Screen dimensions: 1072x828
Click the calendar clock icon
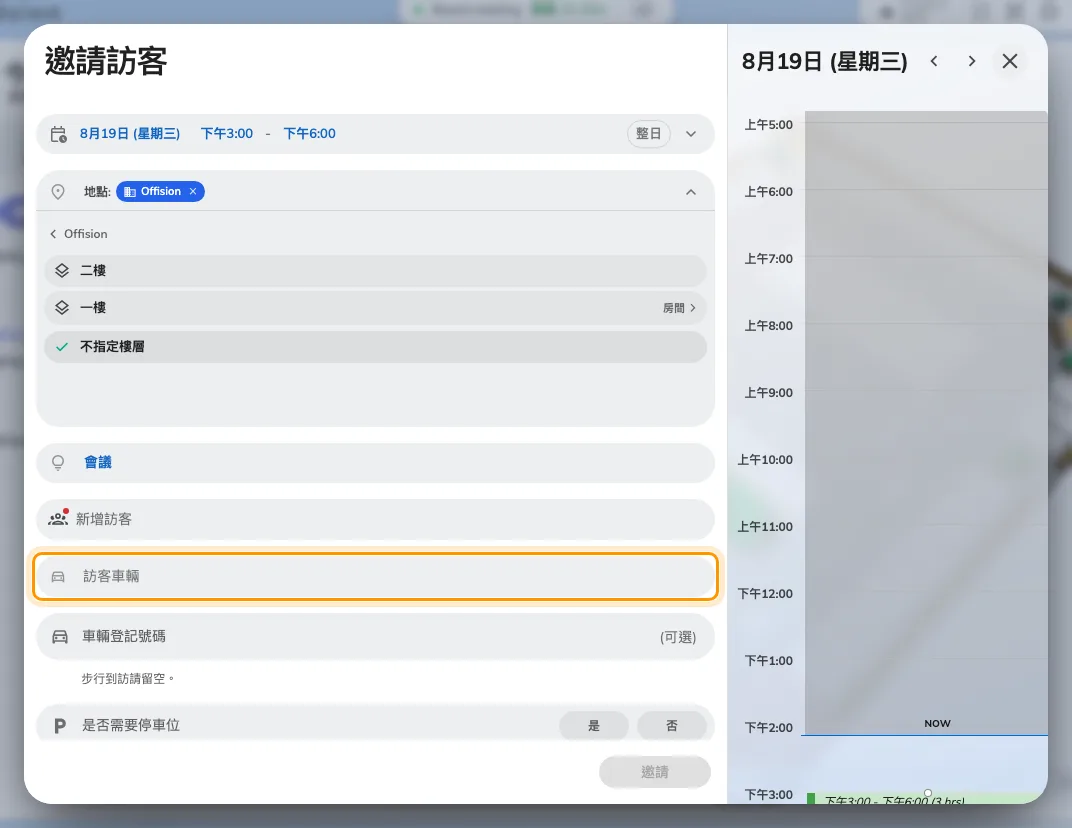pyautogui.click(x=59, y=134)
